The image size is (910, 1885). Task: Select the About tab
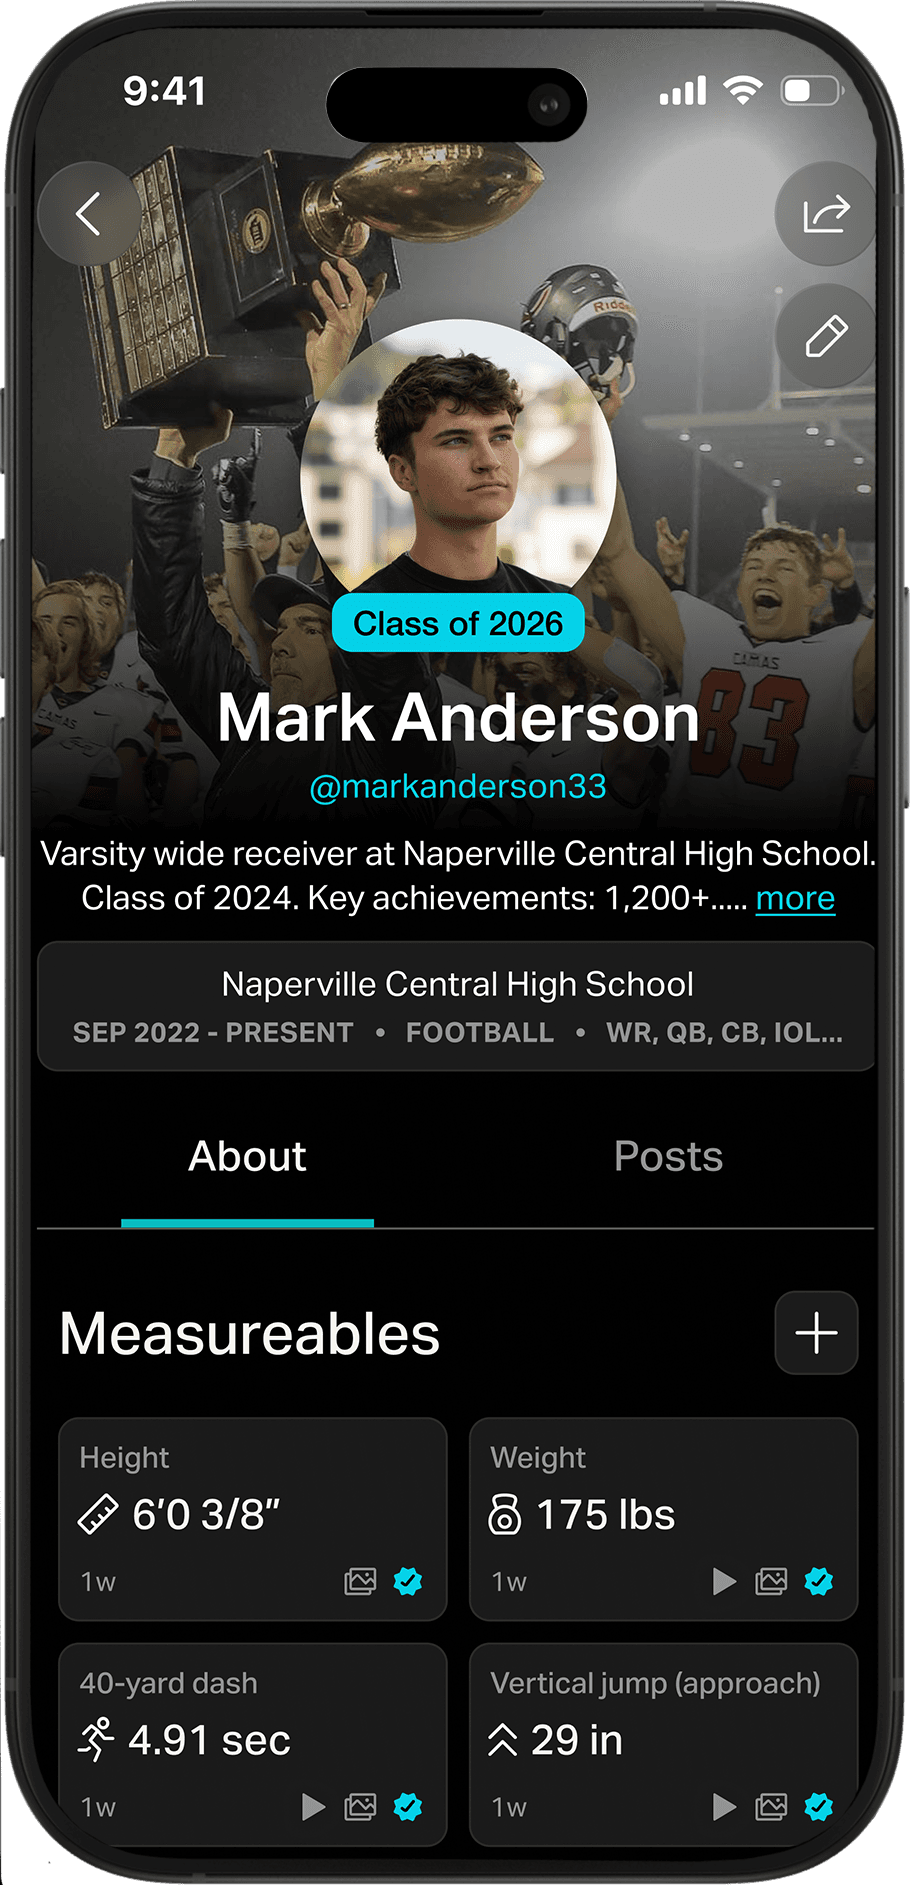(247, 1156)
